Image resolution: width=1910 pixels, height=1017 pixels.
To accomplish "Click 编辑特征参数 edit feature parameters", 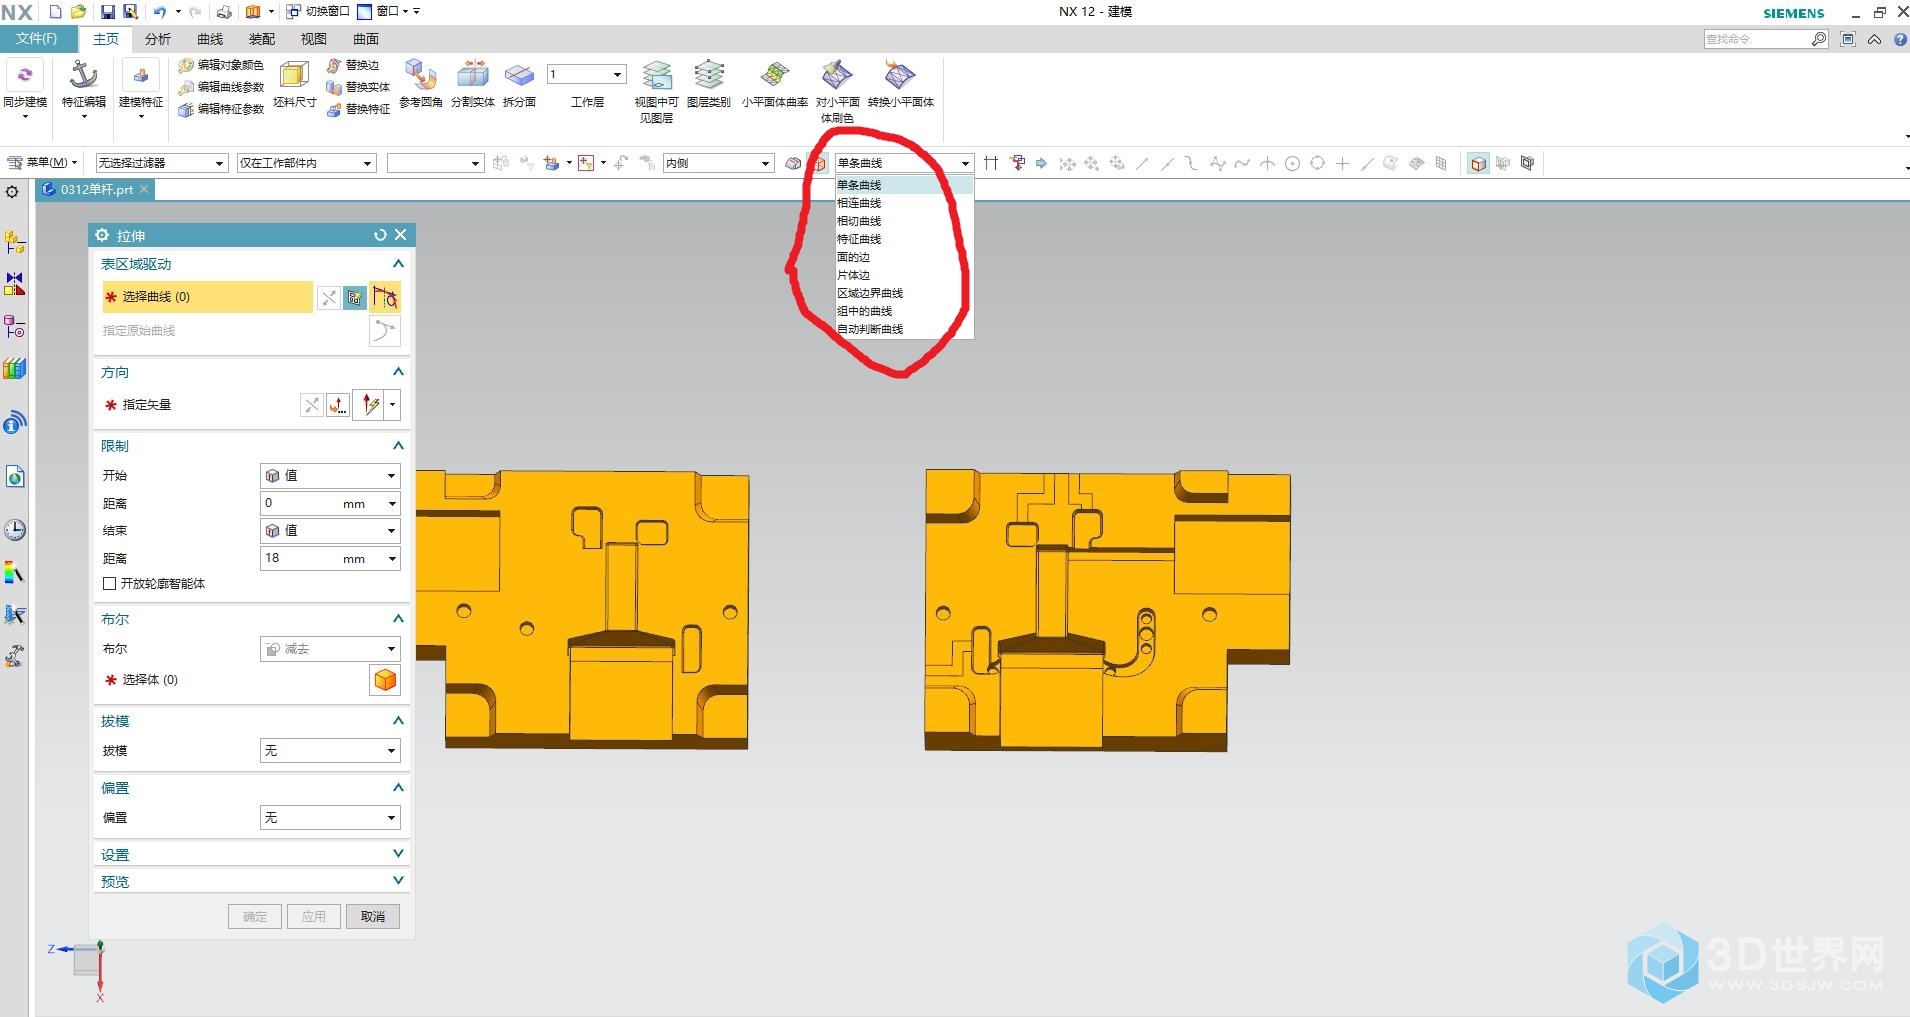I will click(x=221, y=109).
